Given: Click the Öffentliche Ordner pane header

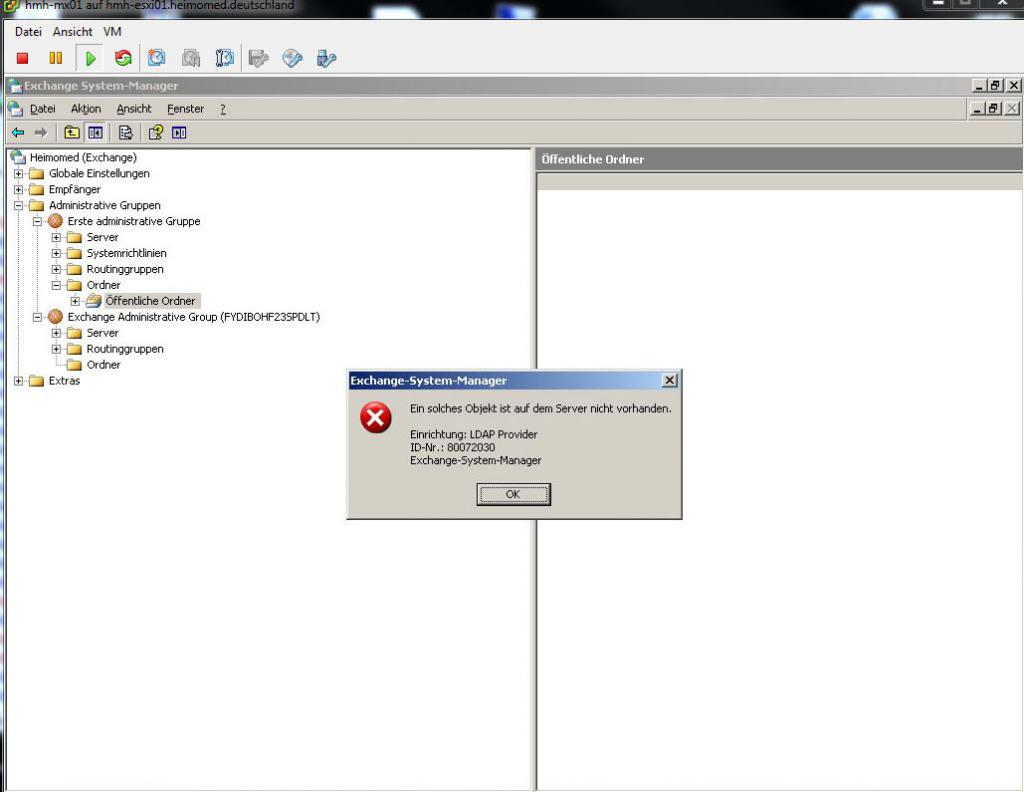Looking at the screenshot, I should click(x=778, y=159).
